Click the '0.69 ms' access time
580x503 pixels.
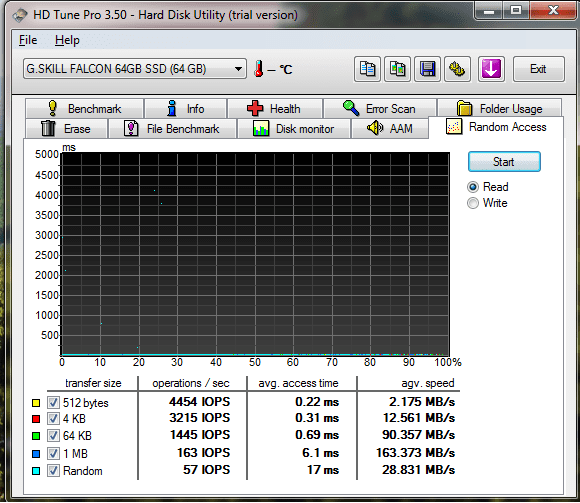point(317,435)
